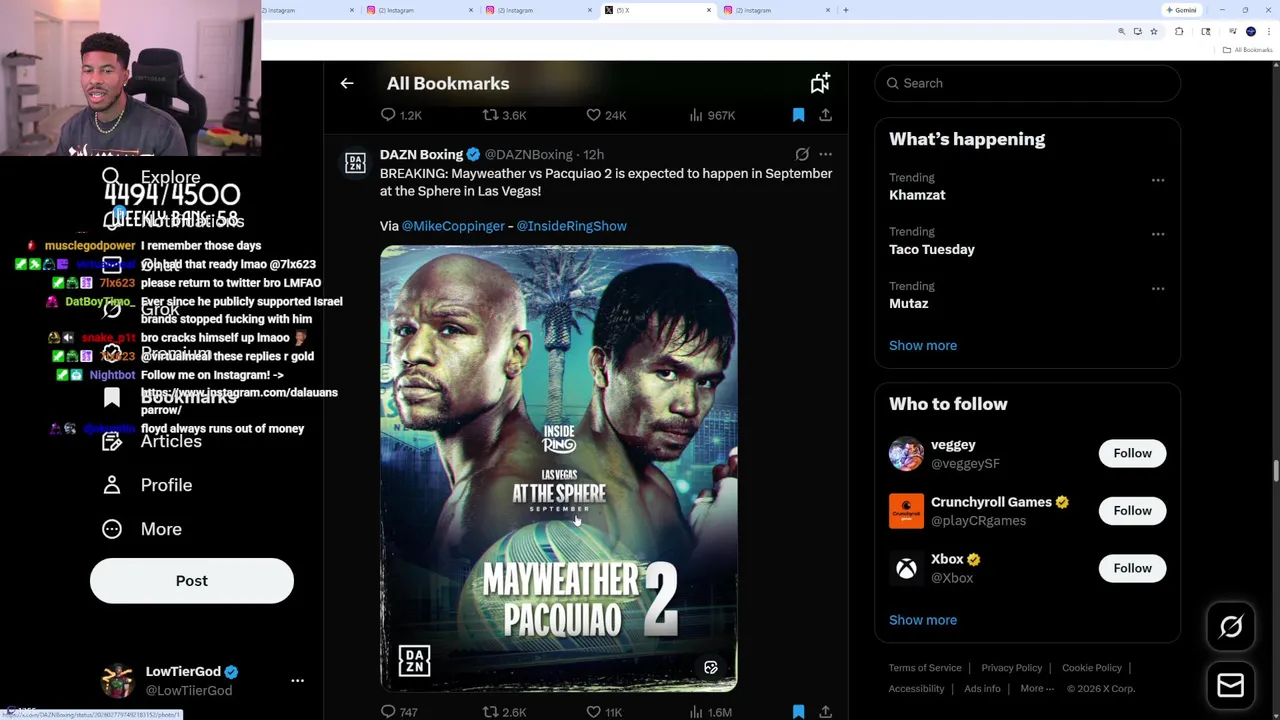1280x720 pixels.
Task: Open the more options menu on DAZN post
Action: (x=825, y=154)
